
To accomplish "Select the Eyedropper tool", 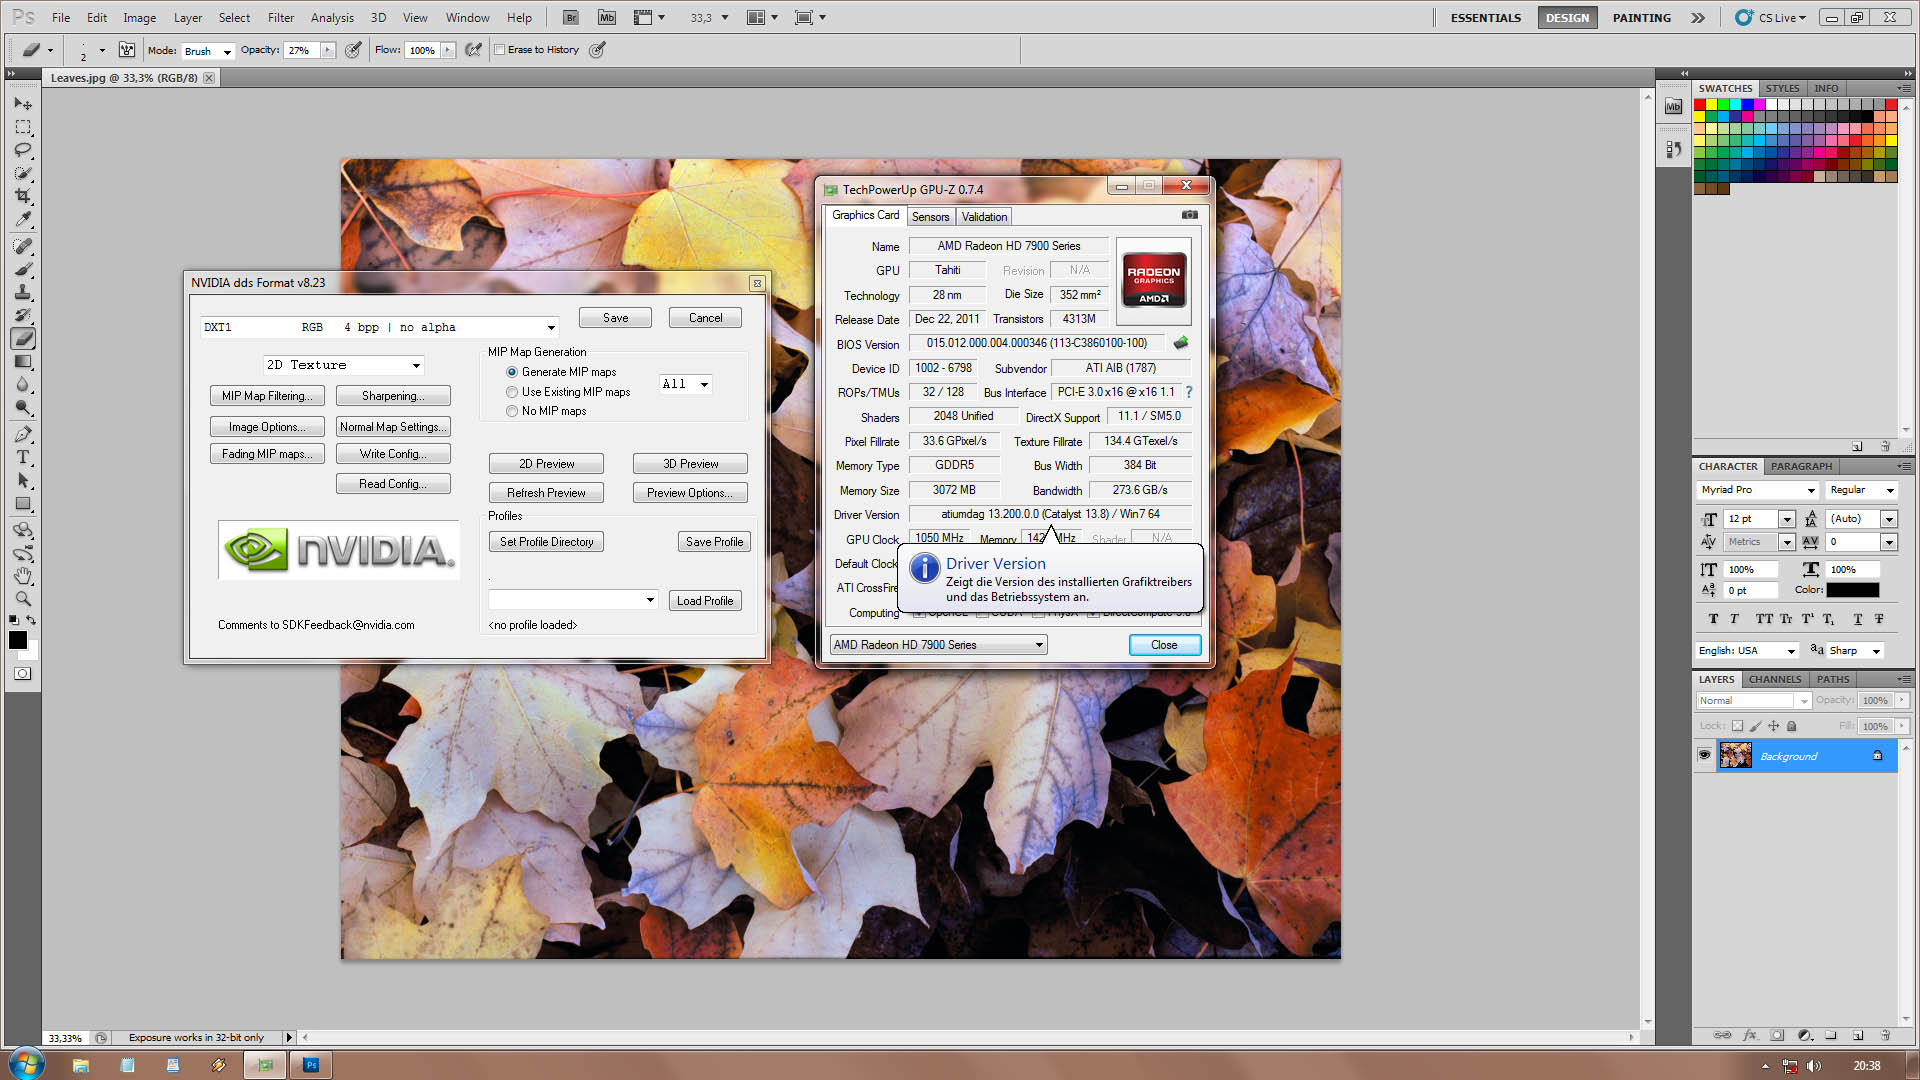I will click(23, 219).
